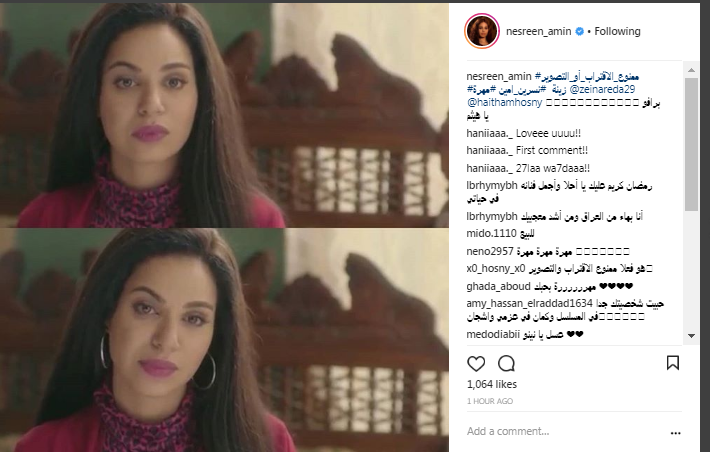
Task: Click scrollbar up arrow in comments
Action: tap(691, 70)
